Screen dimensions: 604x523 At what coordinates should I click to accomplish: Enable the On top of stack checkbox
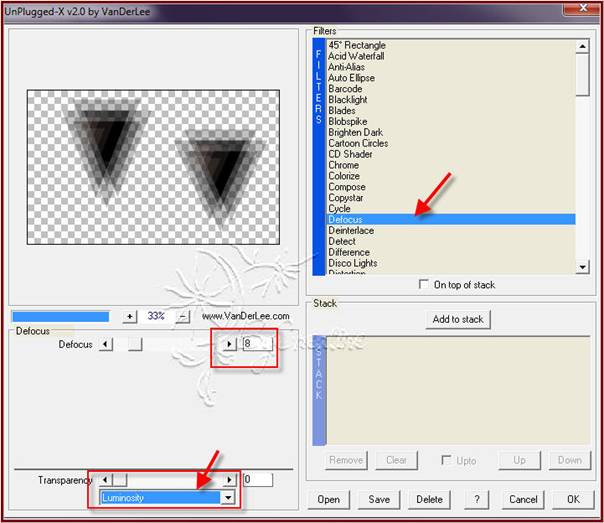[x=425, y=285]
